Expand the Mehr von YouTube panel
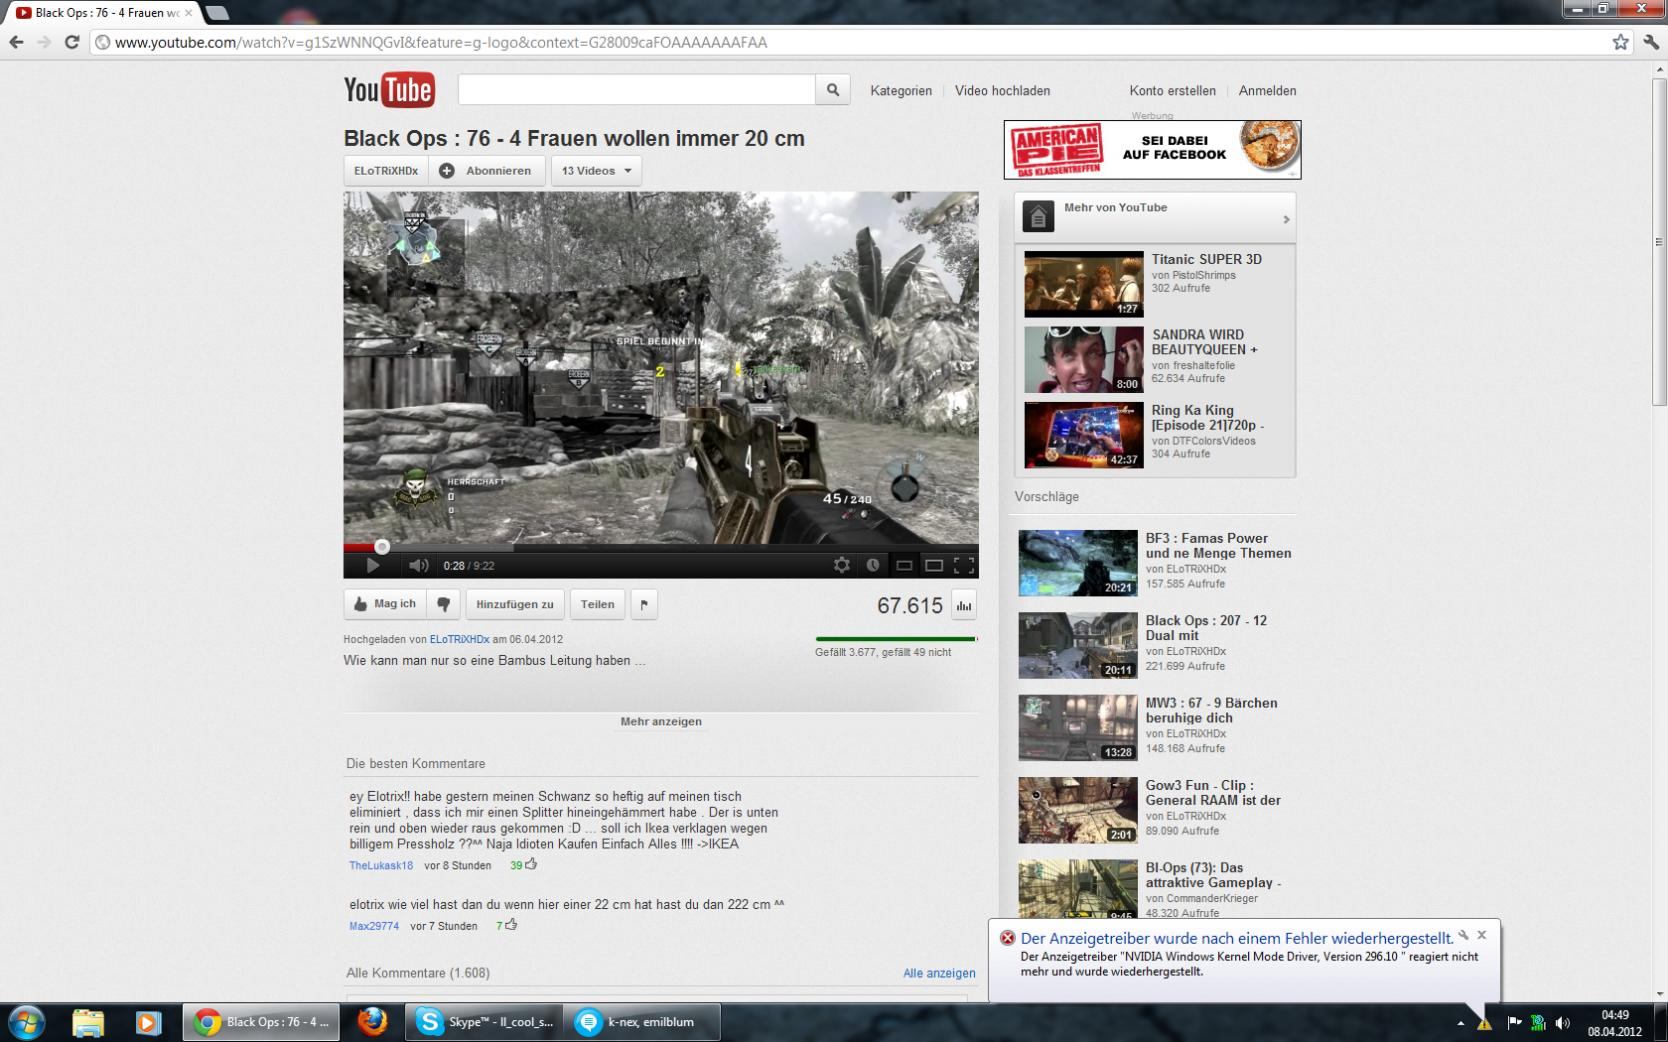Image resolution: width=1668 pixels, height=1042 pixels. pyautogui.click(x=1155, y=216)
